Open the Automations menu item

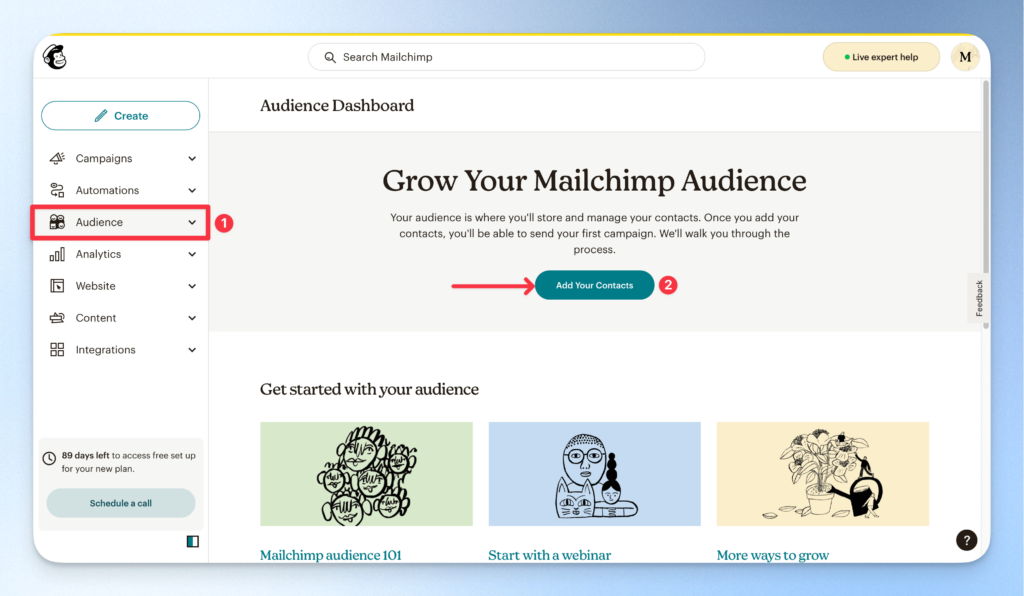(121, 190)
